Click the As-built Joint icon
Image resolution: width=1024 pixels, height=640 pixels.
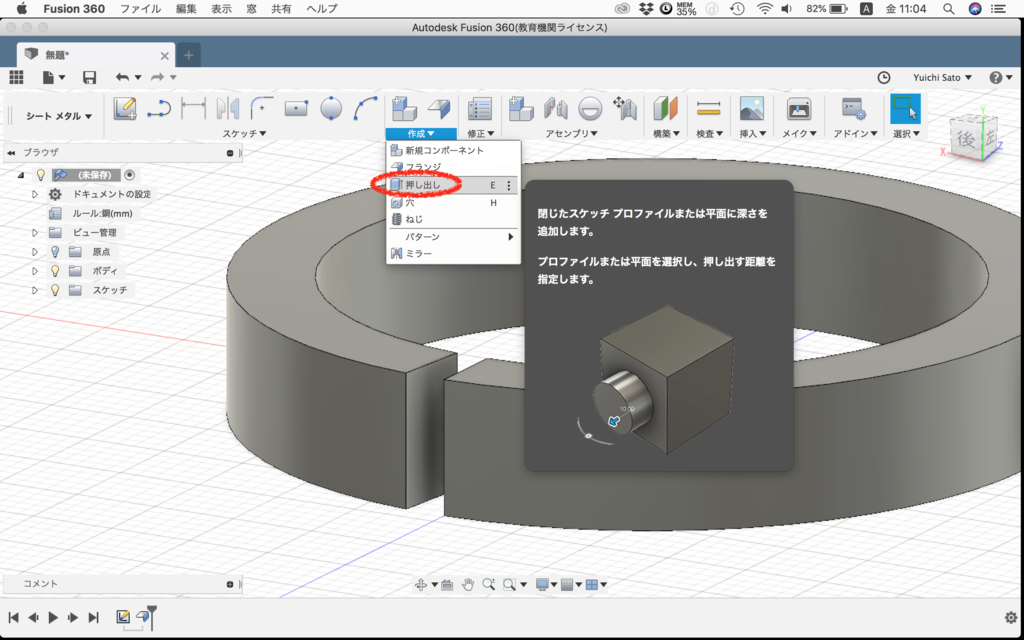[590, 108]
